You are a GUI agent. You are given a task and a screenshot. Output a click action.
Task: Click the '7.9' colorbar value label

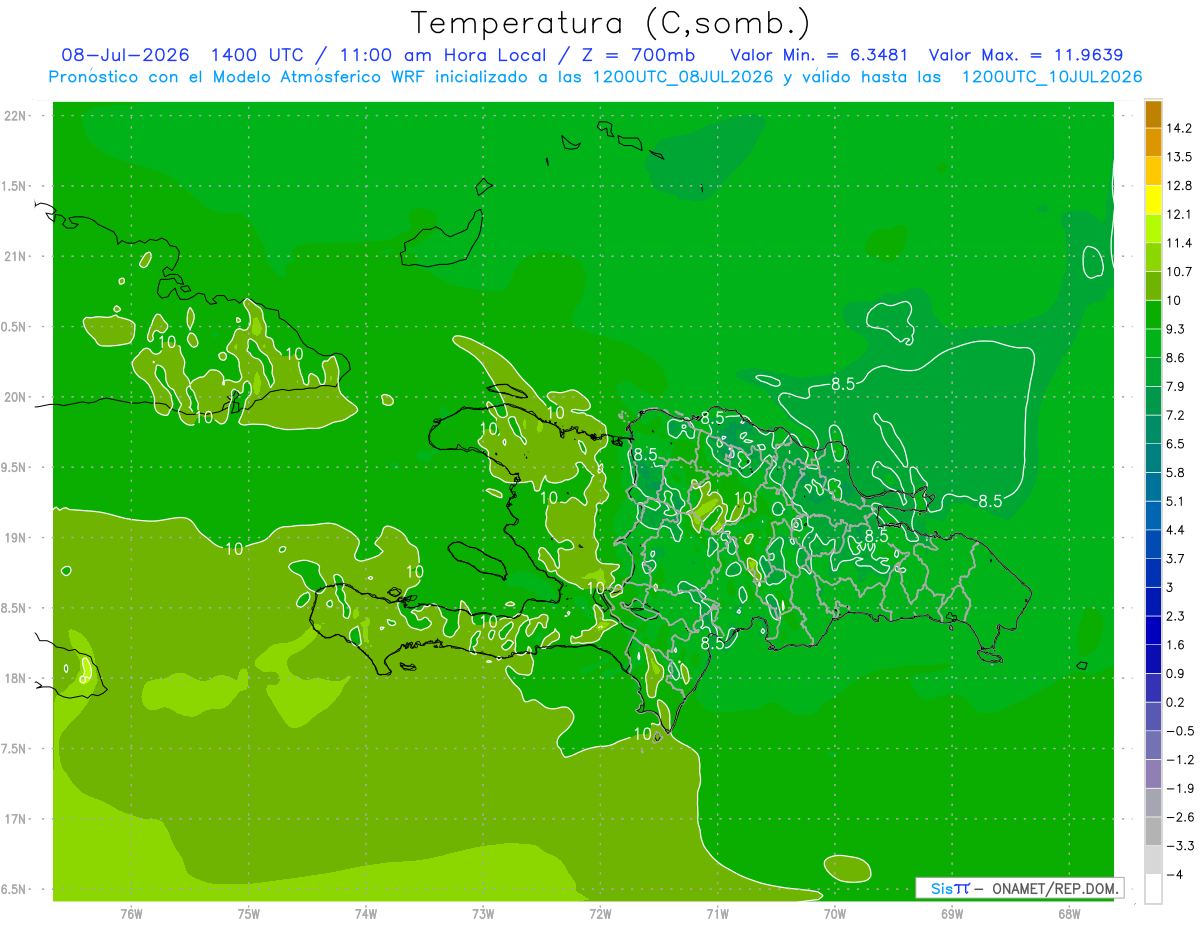point(1176,386)
